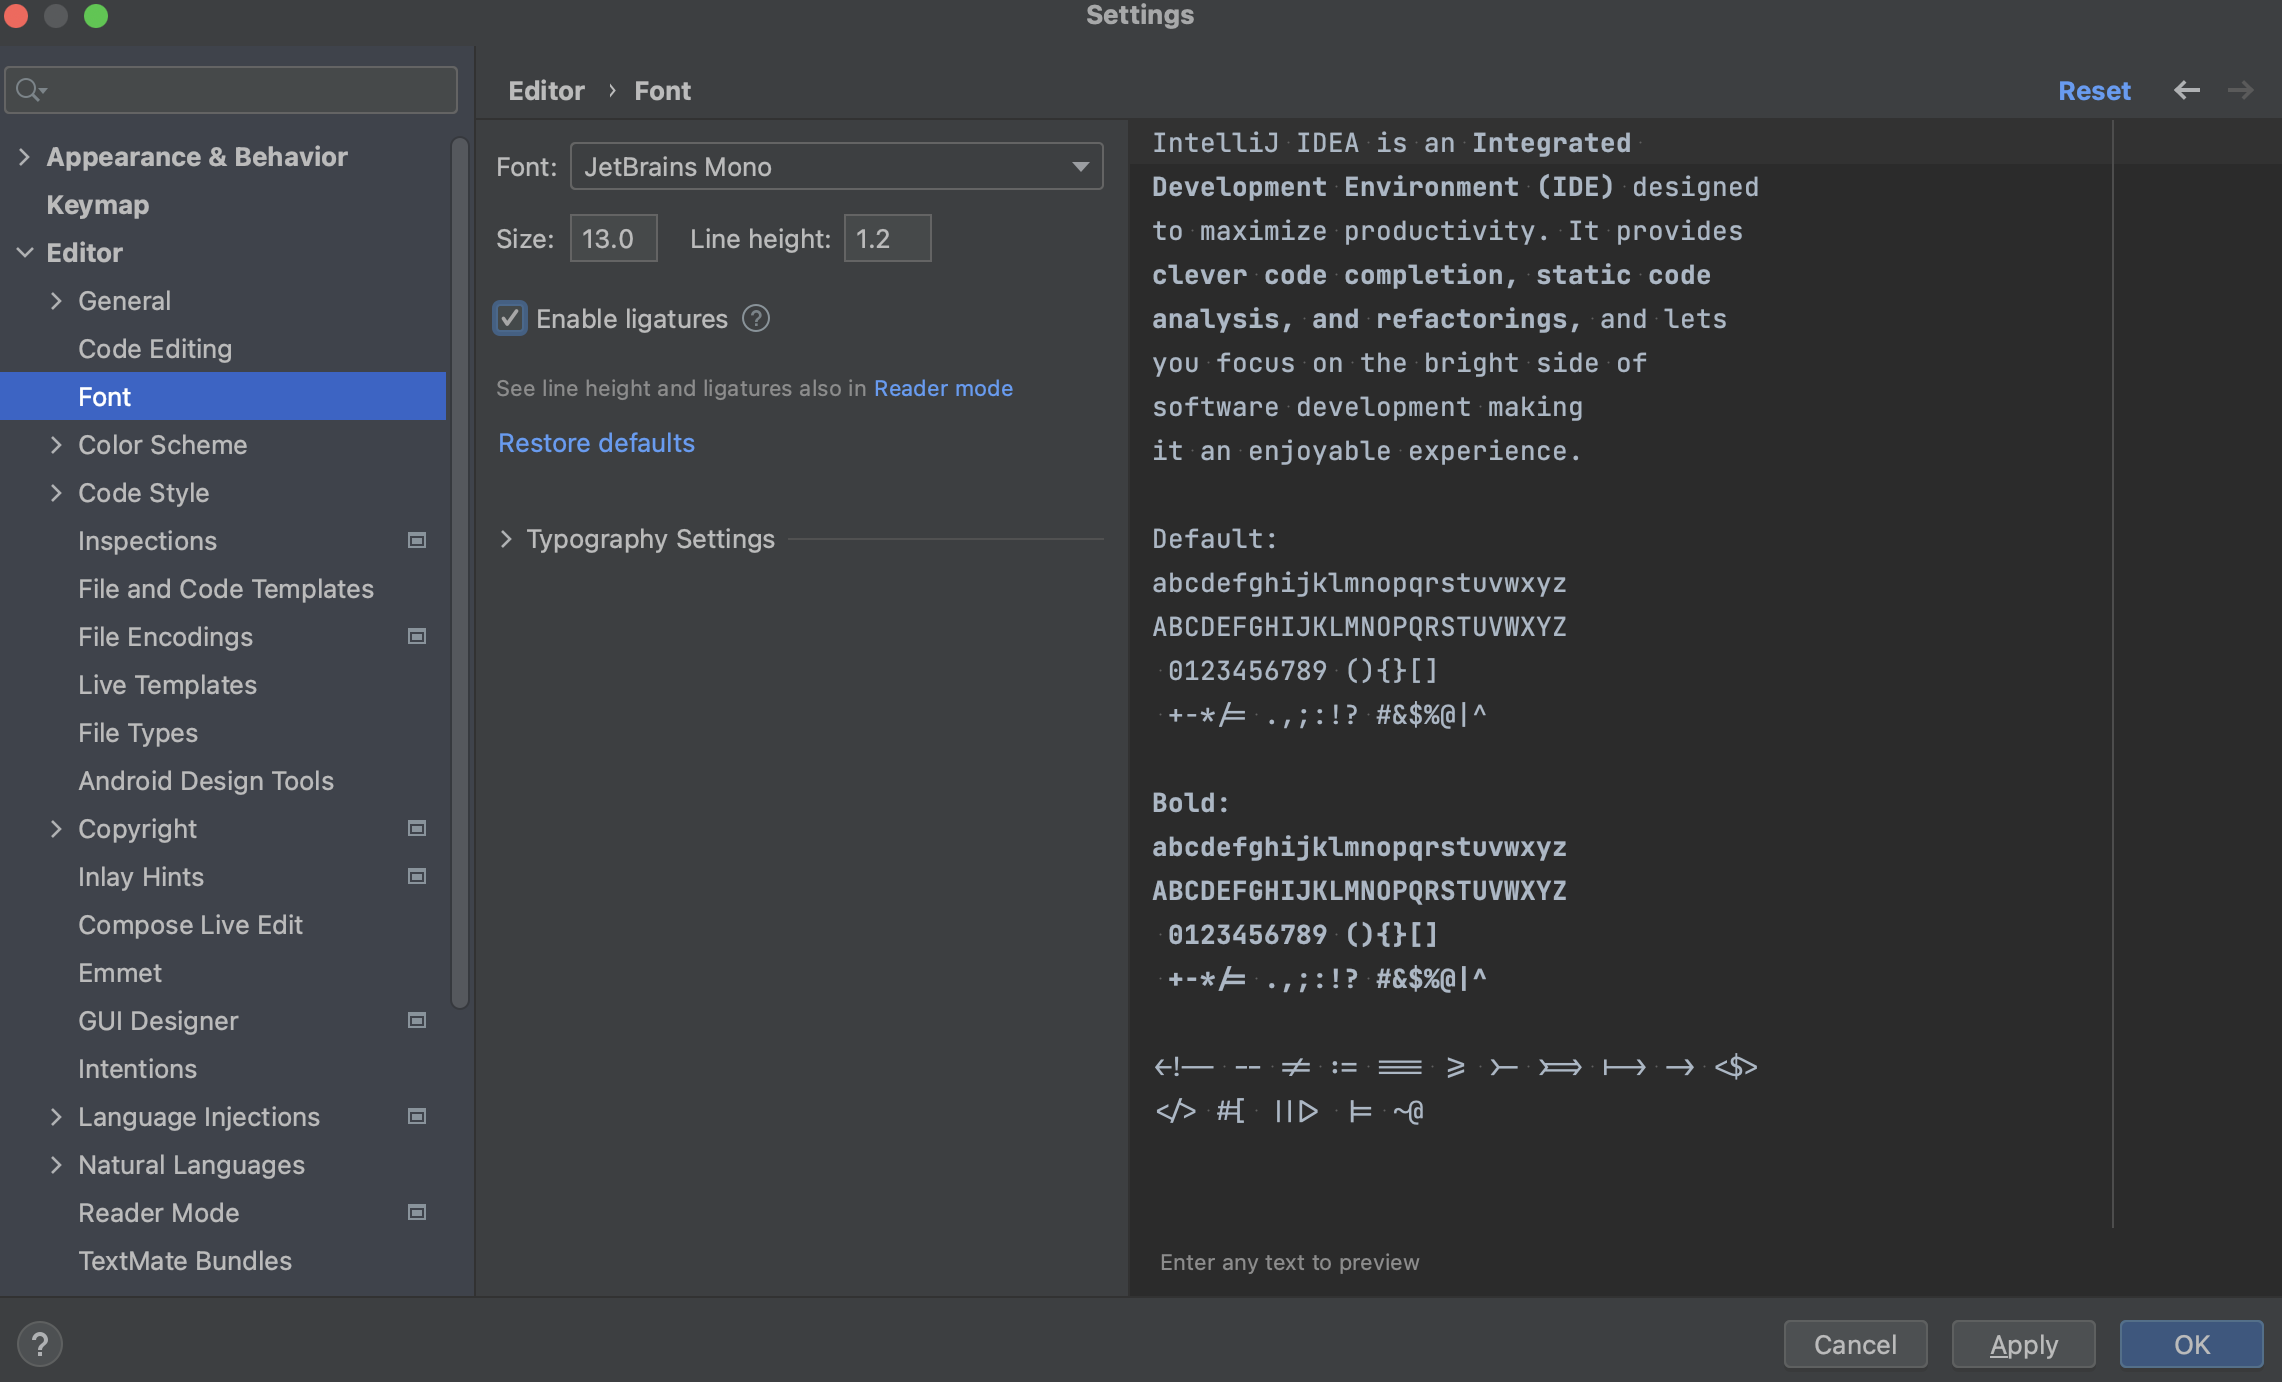The height and width of the screenshot is (1382, 2282).
Task: Click the help icon beside Enable ligatures
Action: [x=757, y=318]
